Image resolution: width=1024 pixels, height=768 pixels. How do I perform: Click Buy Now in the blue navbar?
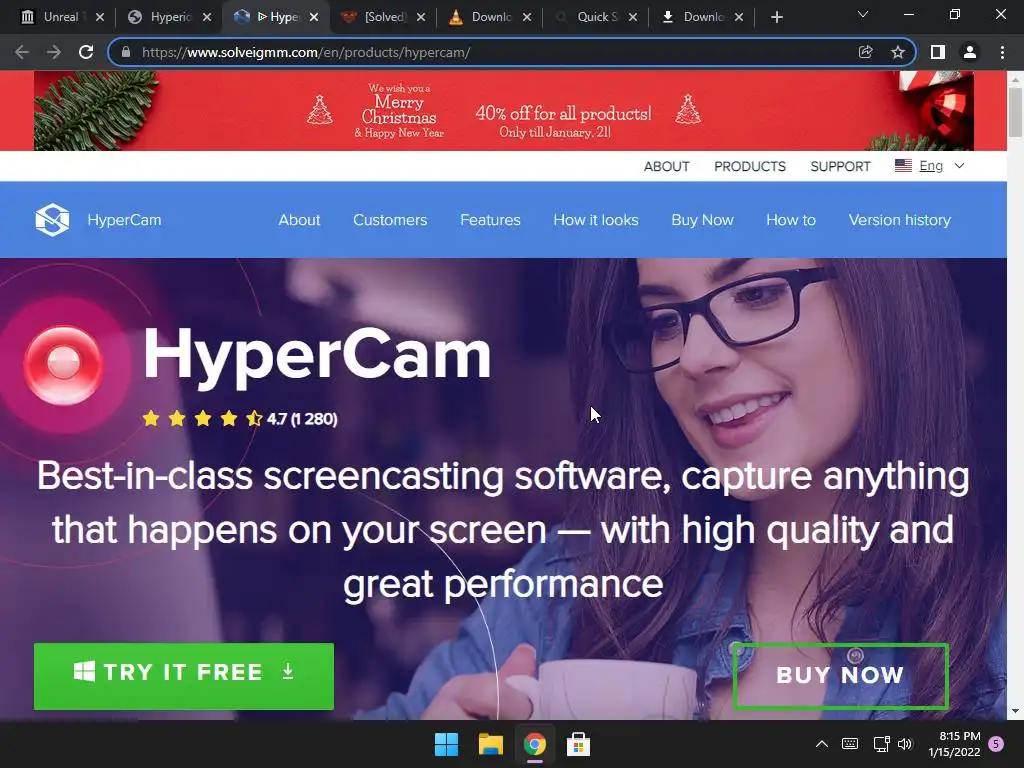click(x=702, y=220)
